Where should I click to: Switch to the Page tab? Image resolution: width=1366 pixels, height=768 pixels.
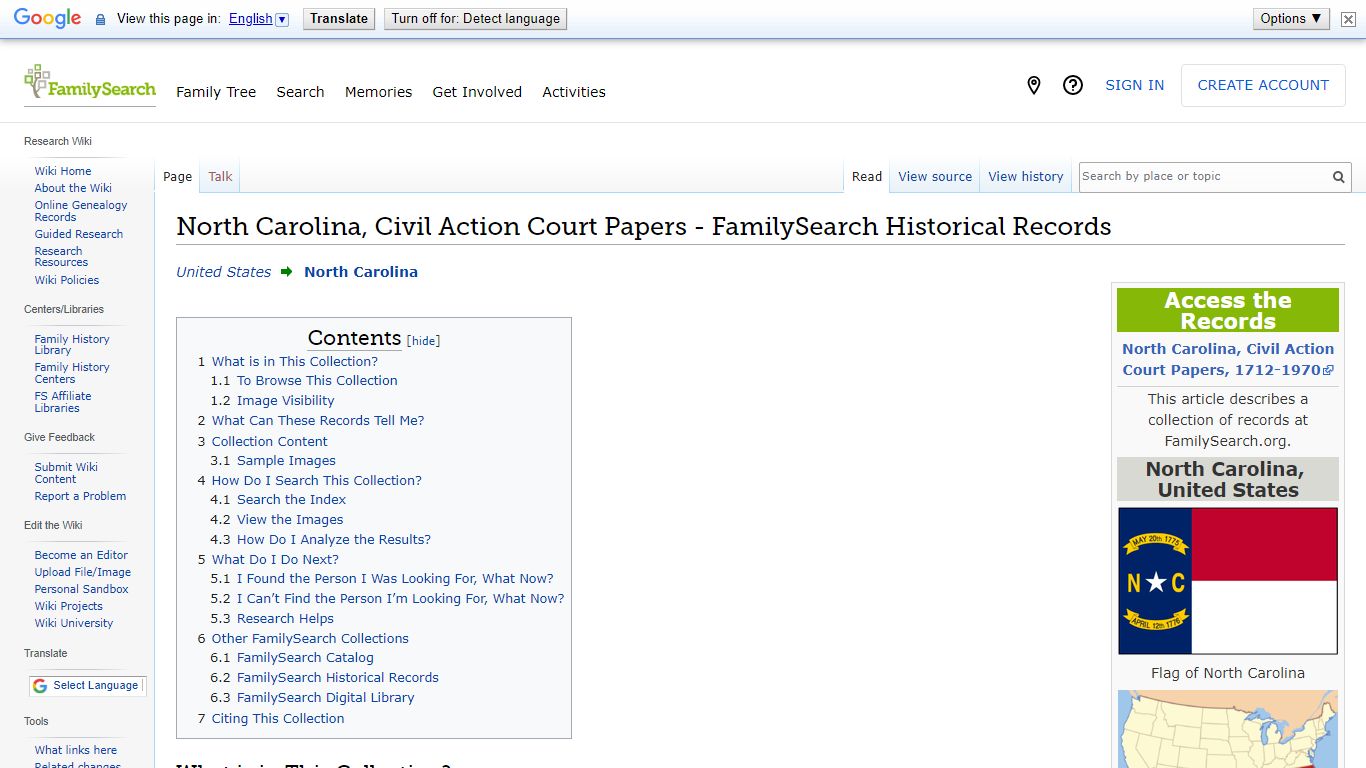177,177
